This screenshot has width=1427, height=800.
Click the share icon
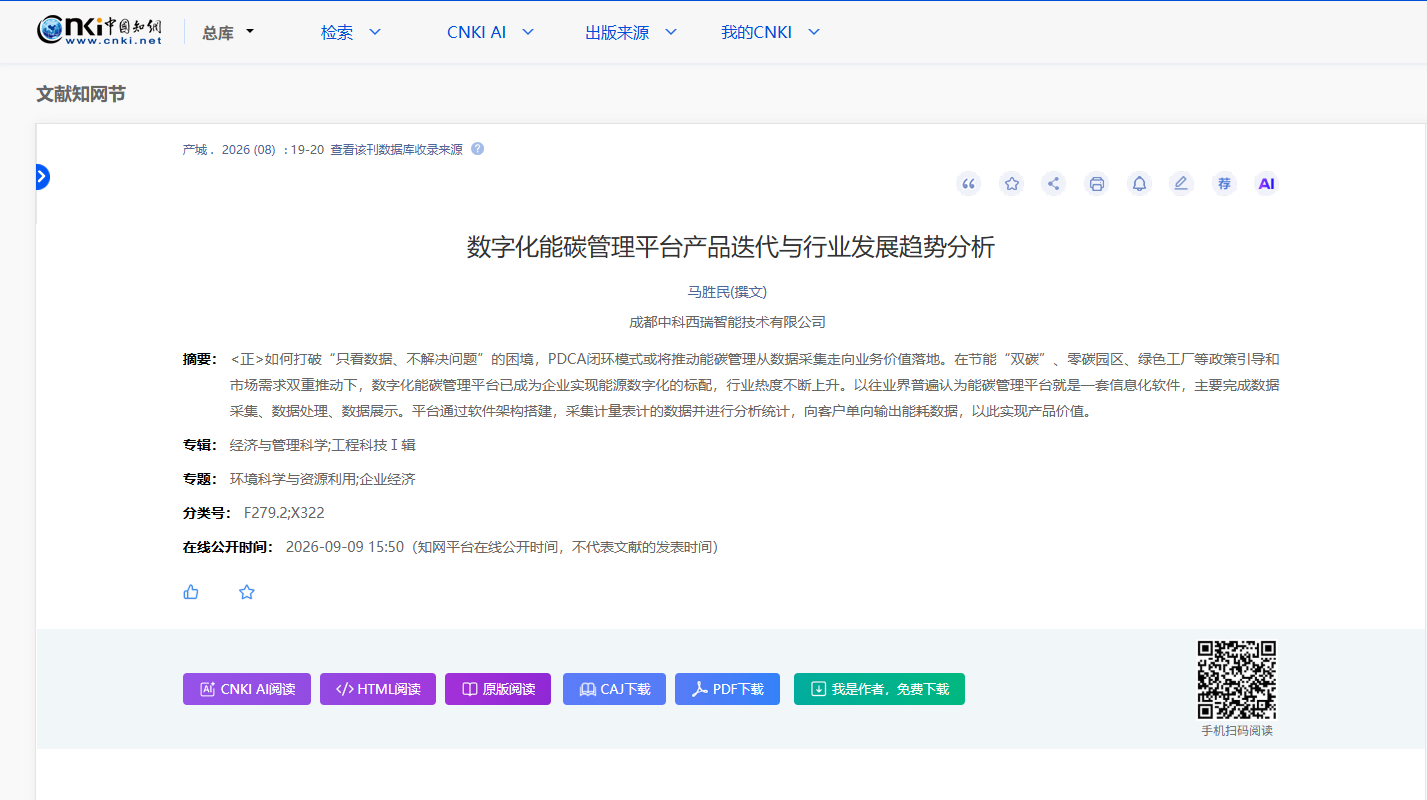pos(1053,184)
